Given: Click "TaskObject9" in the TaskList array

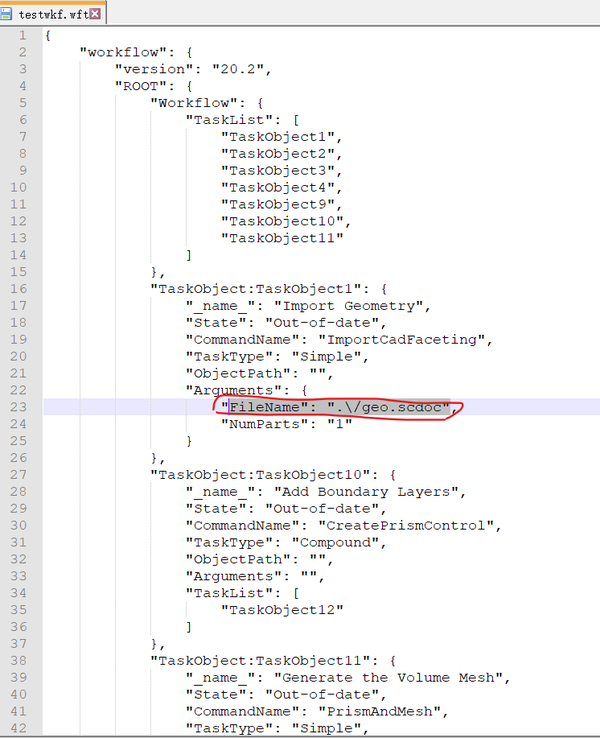Looking at the screenshot, I should click(278, 204).
